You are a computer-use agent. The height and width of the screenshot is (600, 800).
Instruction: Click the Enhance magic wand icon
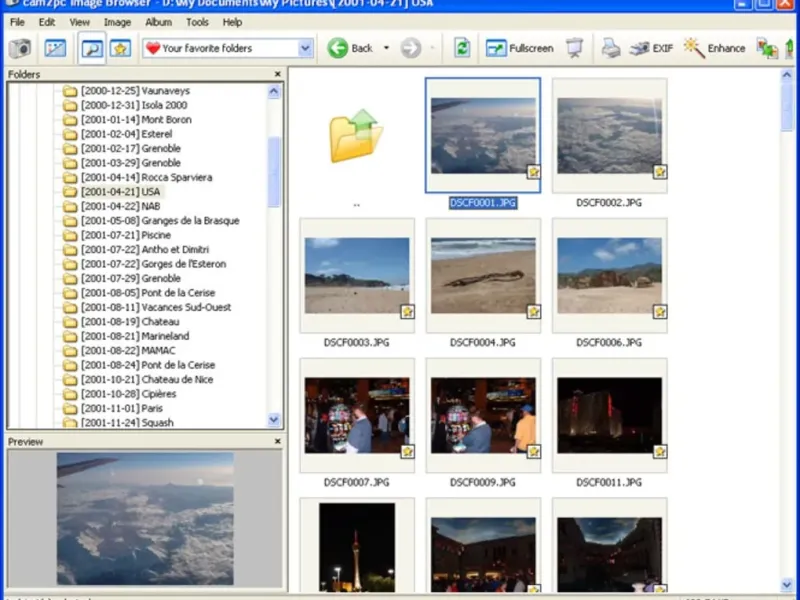[694, 48]
